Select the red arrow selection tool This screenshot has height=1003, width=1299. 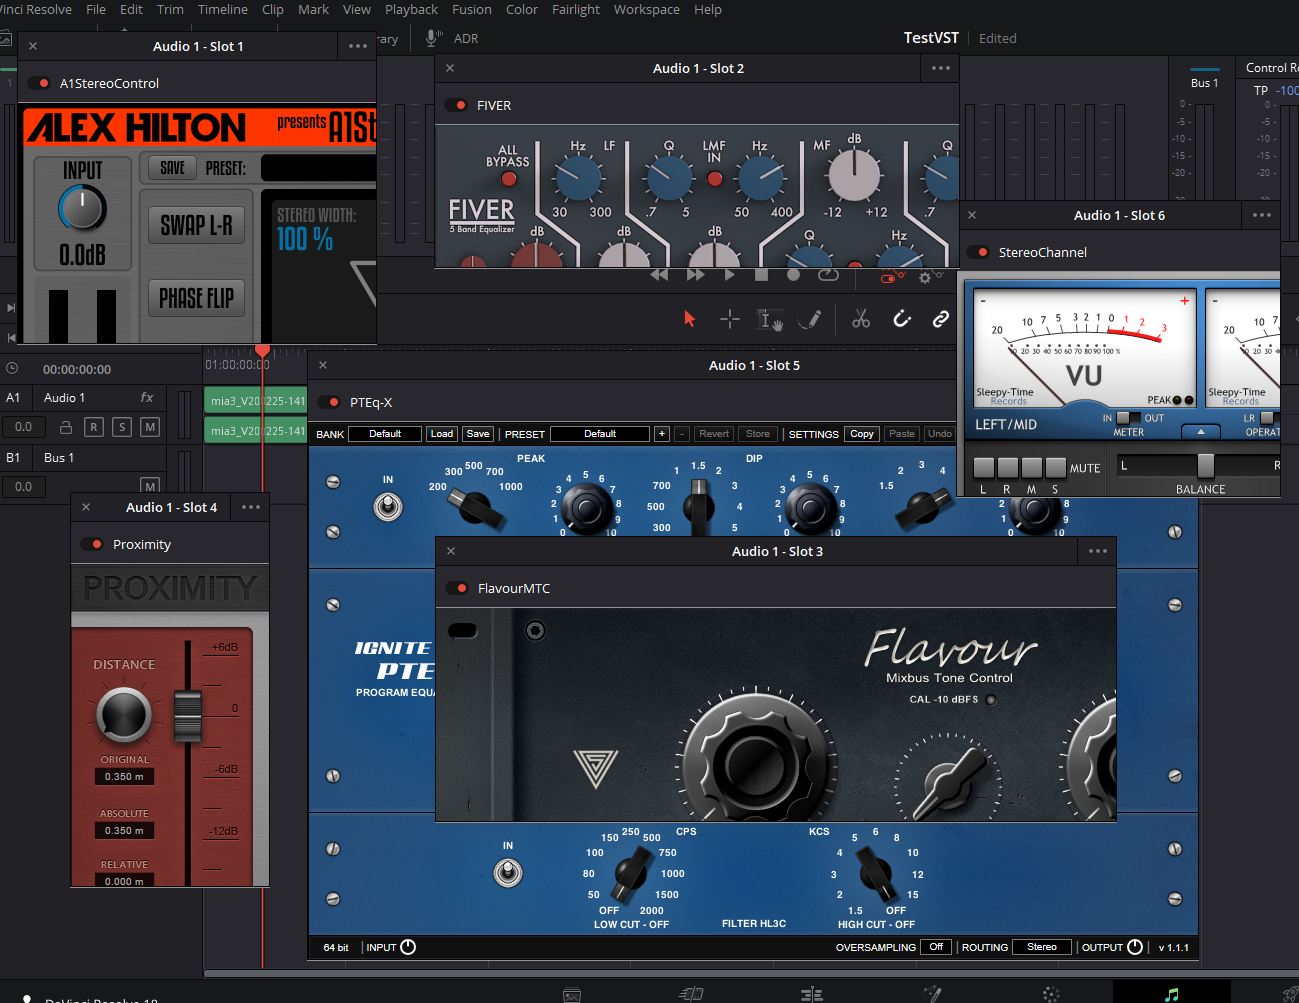tap(689, 319)
